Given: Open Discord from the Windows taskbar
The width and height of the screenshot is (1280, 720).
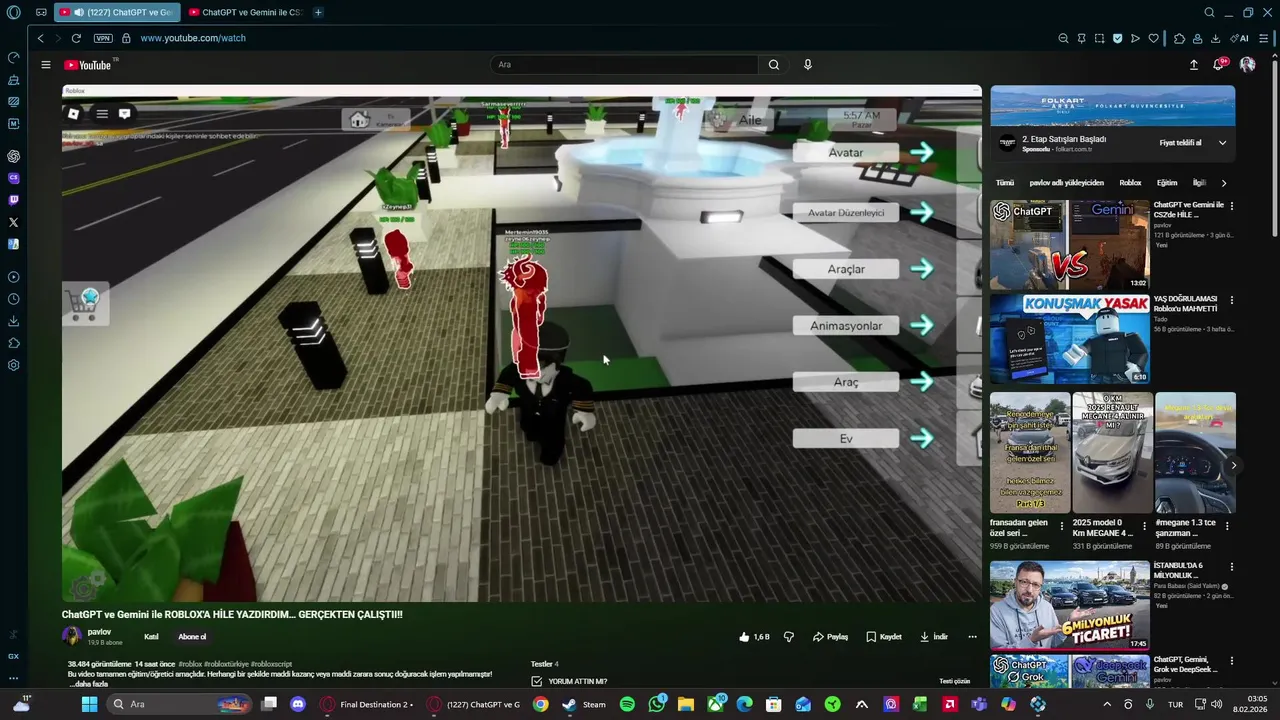Looking at the screenshot, I should [x=297, y=704].
